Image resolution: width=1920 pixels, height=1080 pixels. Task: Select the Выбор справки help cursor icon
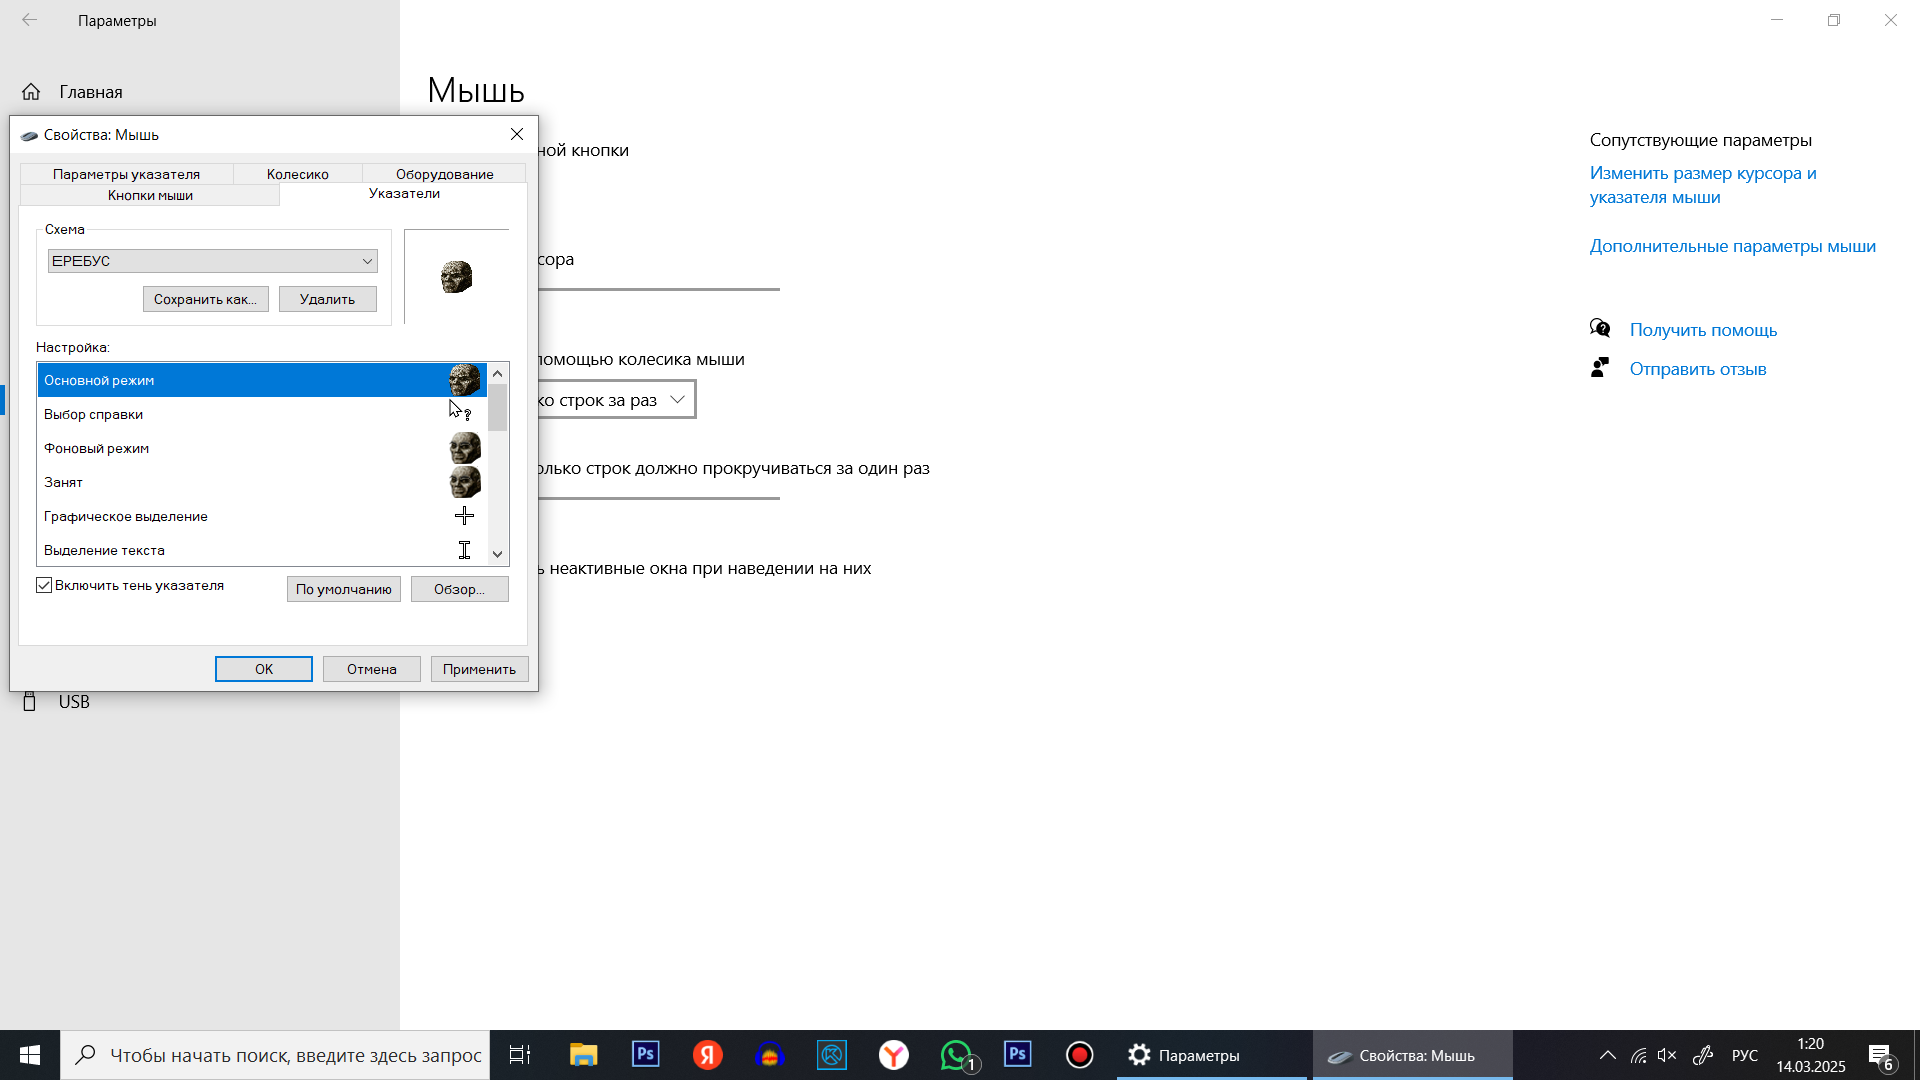pos(460,411)
